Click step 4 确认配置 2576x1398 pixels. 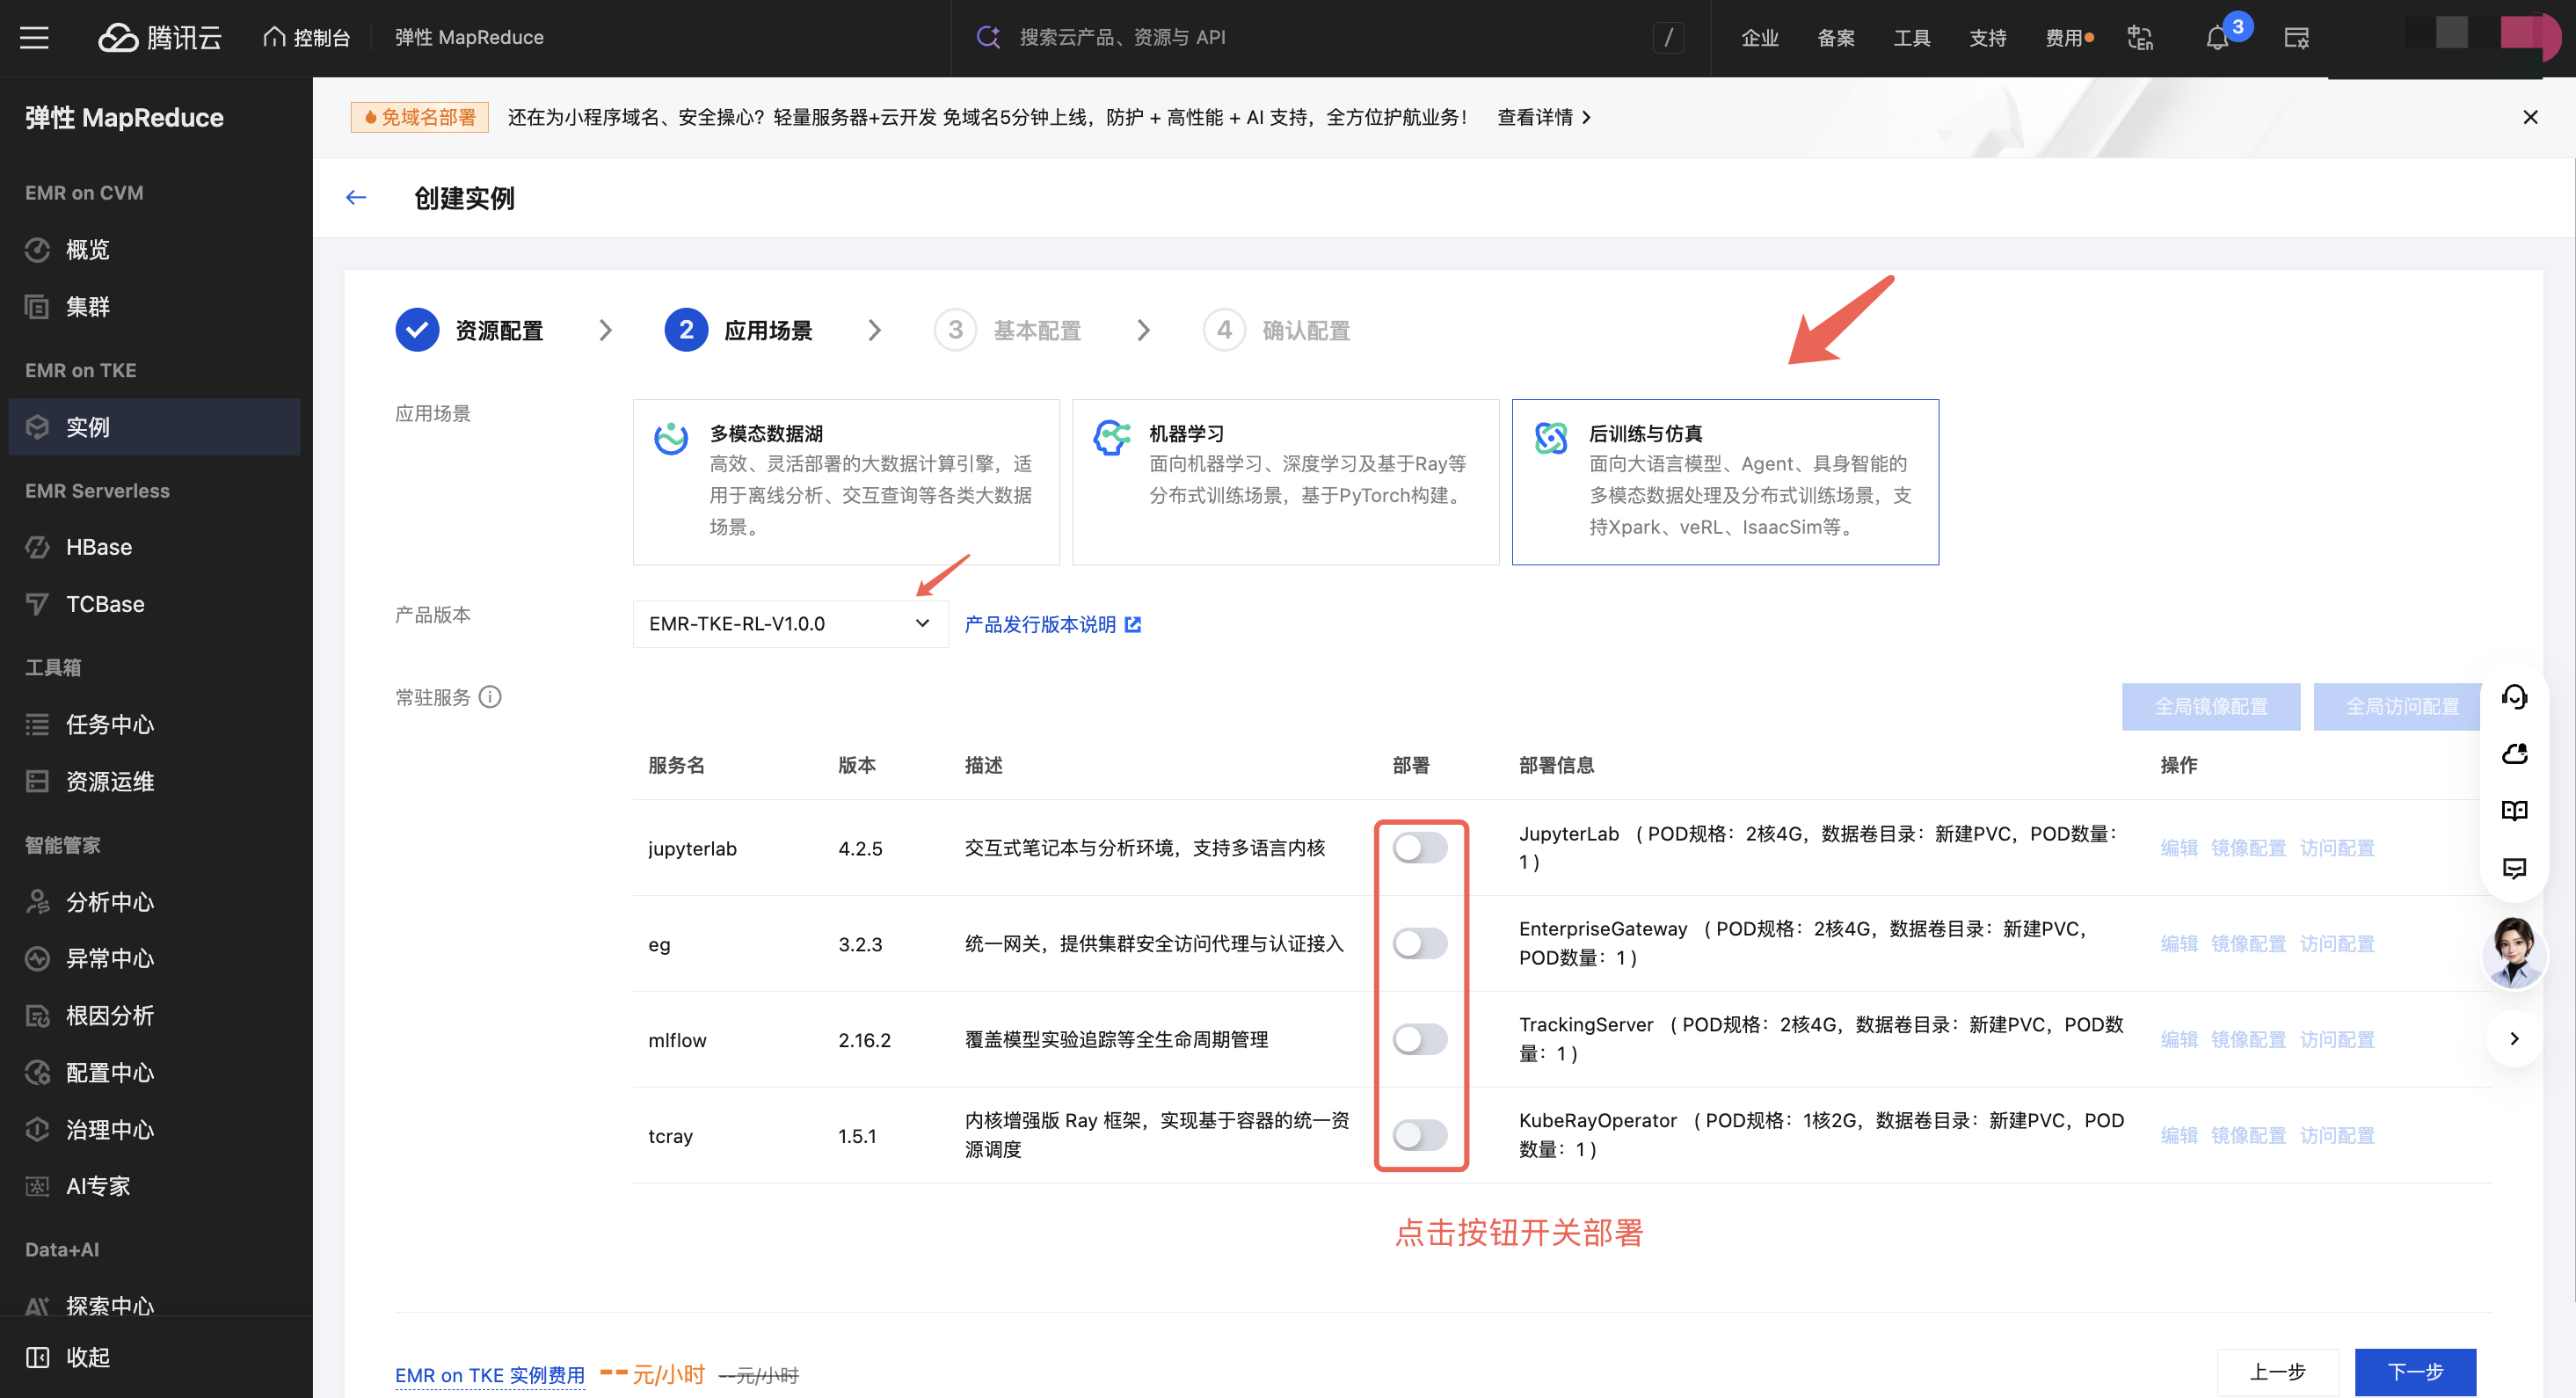click(1277, 330)
